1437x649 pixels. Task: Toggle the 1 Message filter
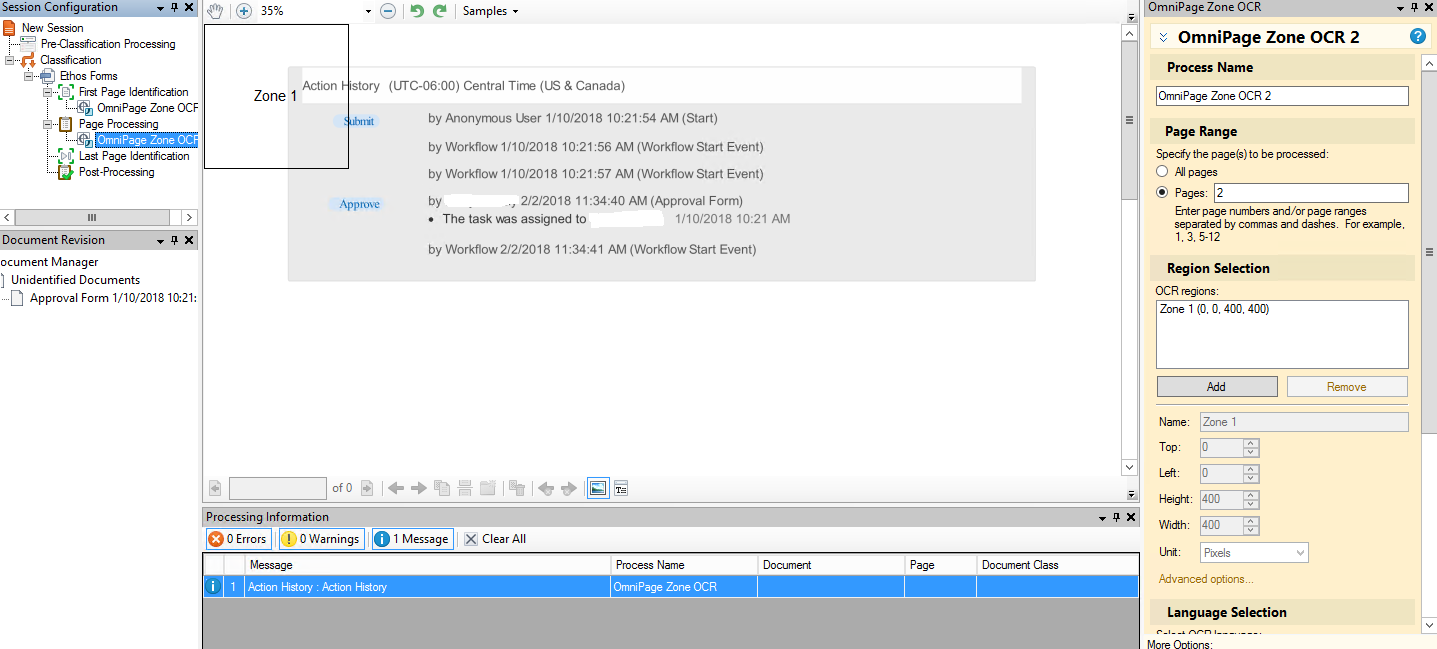[x=412, y=539]
